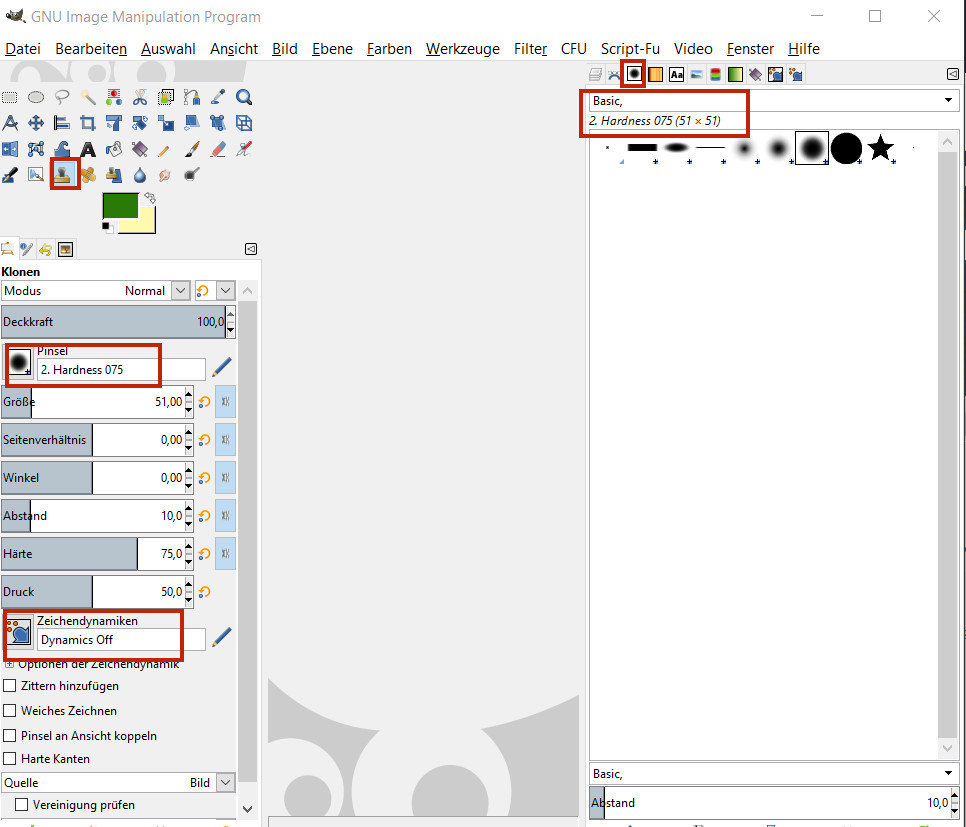
Task: Open the brushes dock configuration menu
Action: tap(952, 74)
